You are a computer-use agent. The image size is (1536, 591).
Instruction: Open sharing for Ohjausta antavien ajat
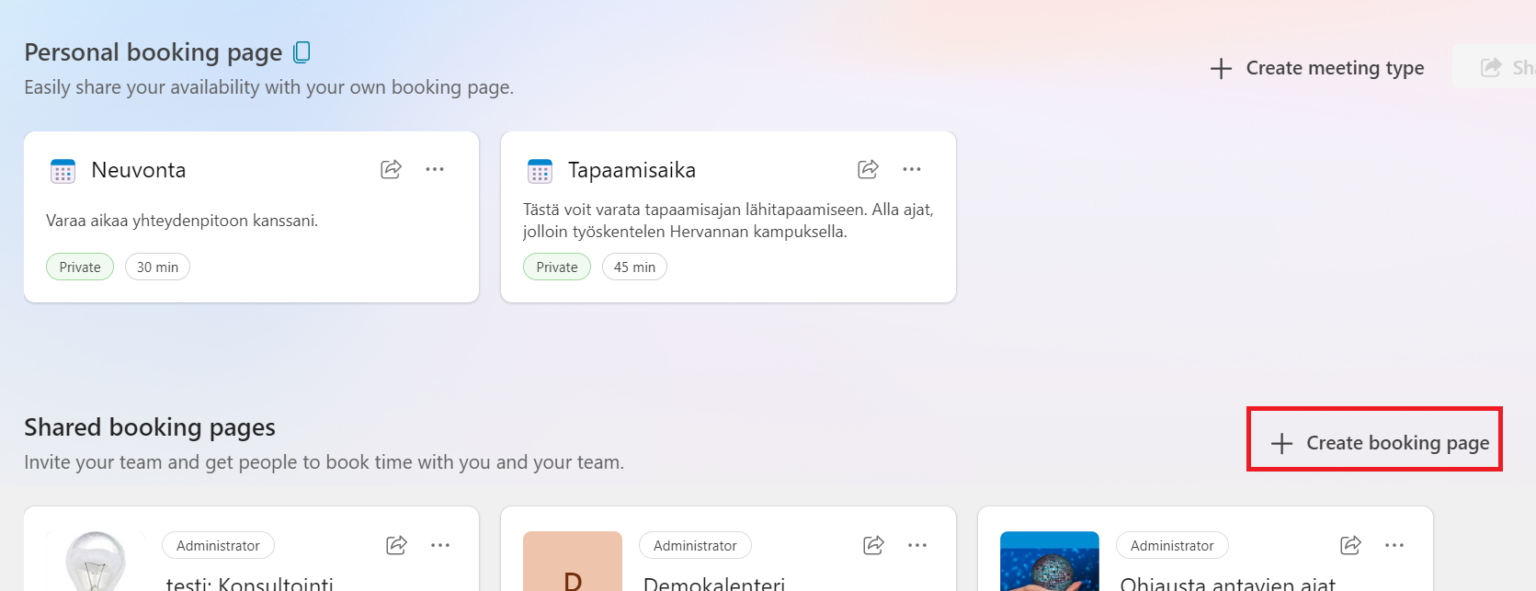[x=1349, y=545]
